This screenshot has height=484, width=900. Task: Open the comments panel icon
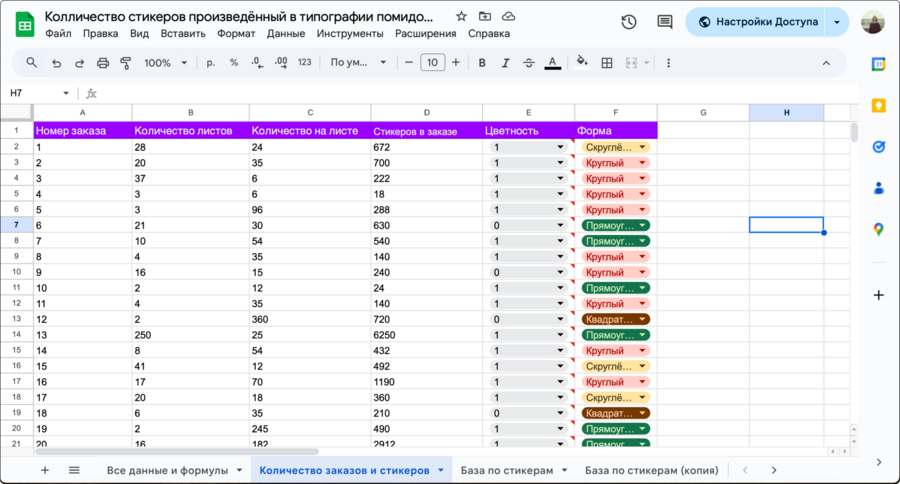pyautogui.click(x=664, y=22)
